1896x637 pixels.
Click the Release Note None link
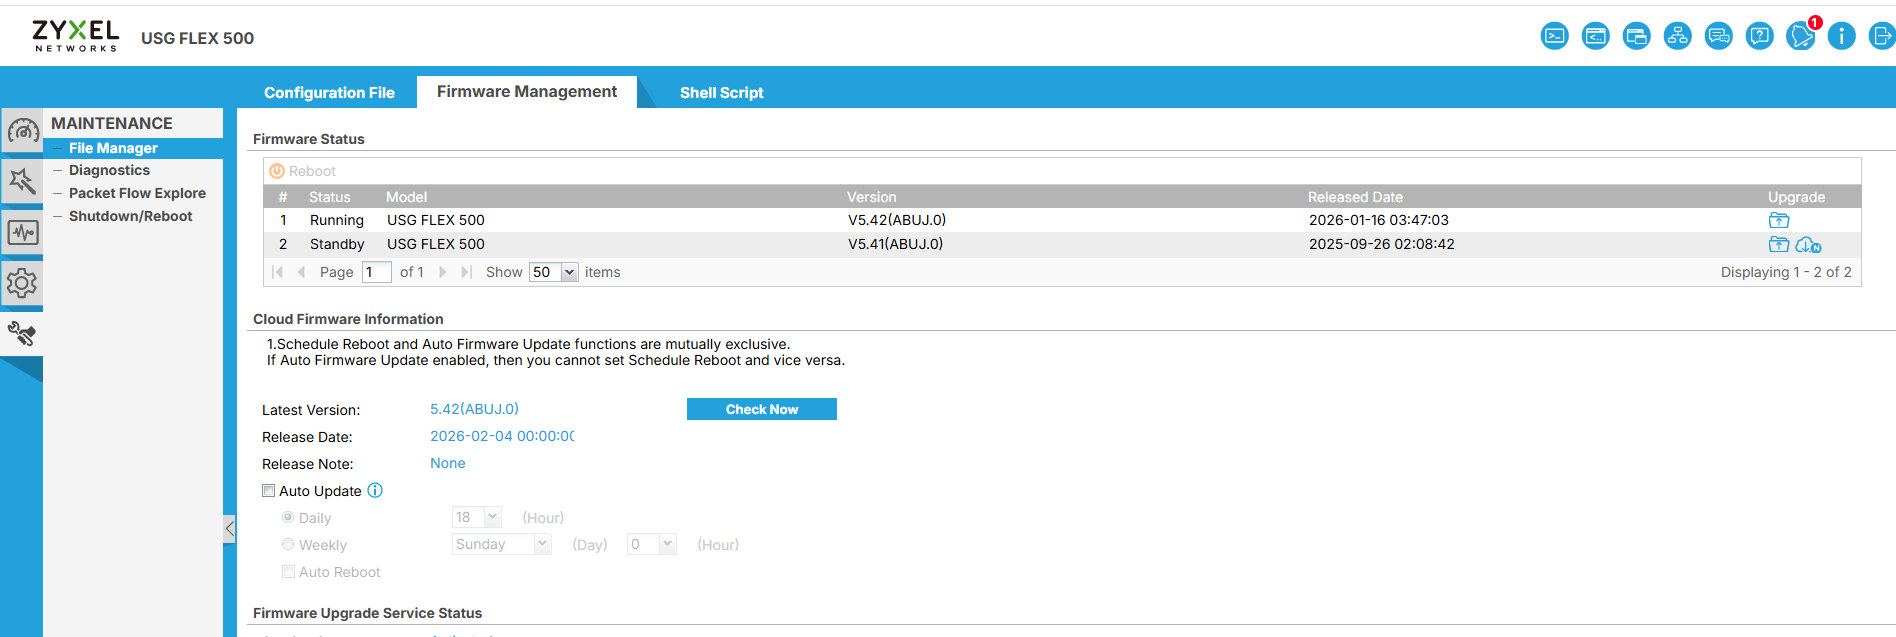click(x=448, y=463)
